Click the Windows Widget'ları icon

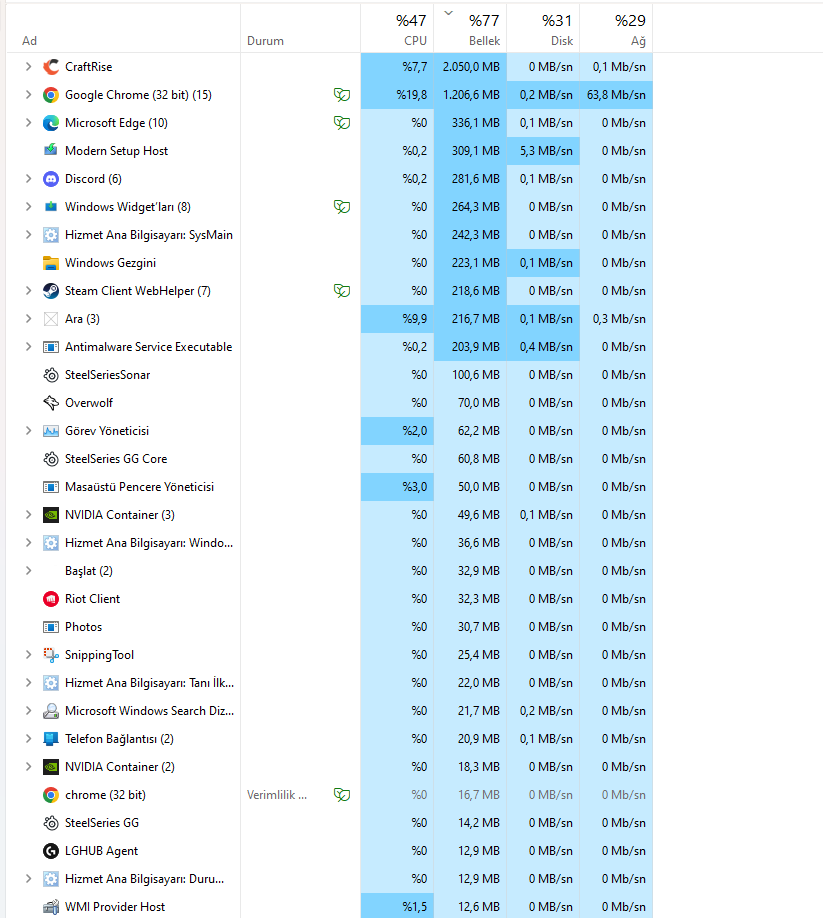(x=51, y=207)
